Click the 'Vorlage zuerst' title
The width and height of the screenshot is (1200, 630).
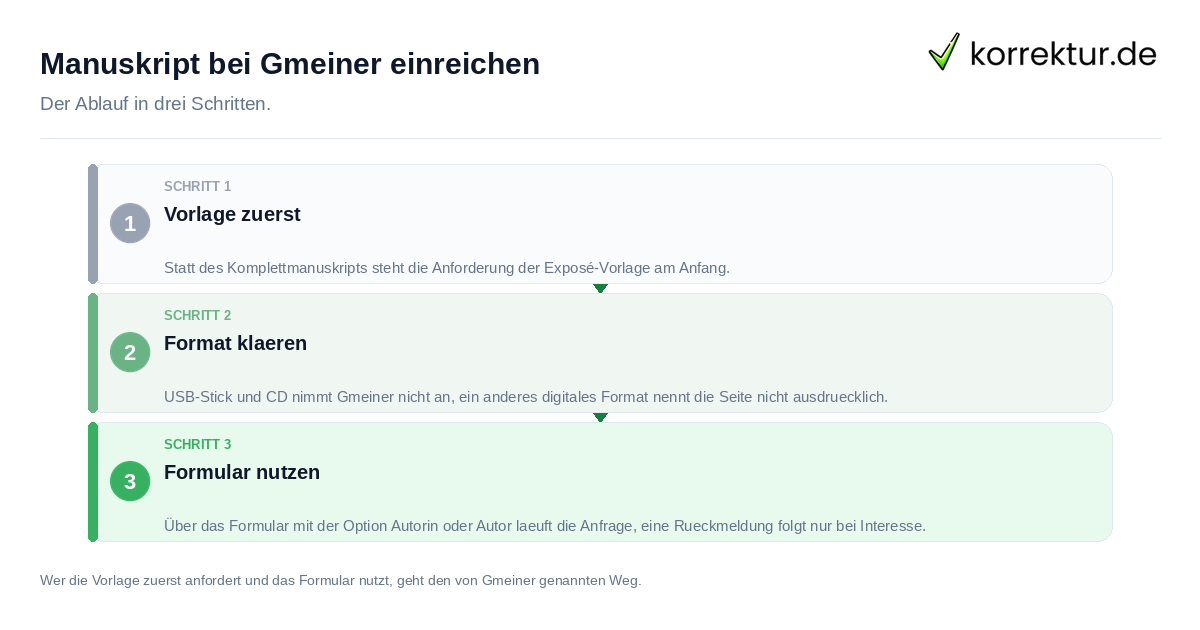[232, 214]
